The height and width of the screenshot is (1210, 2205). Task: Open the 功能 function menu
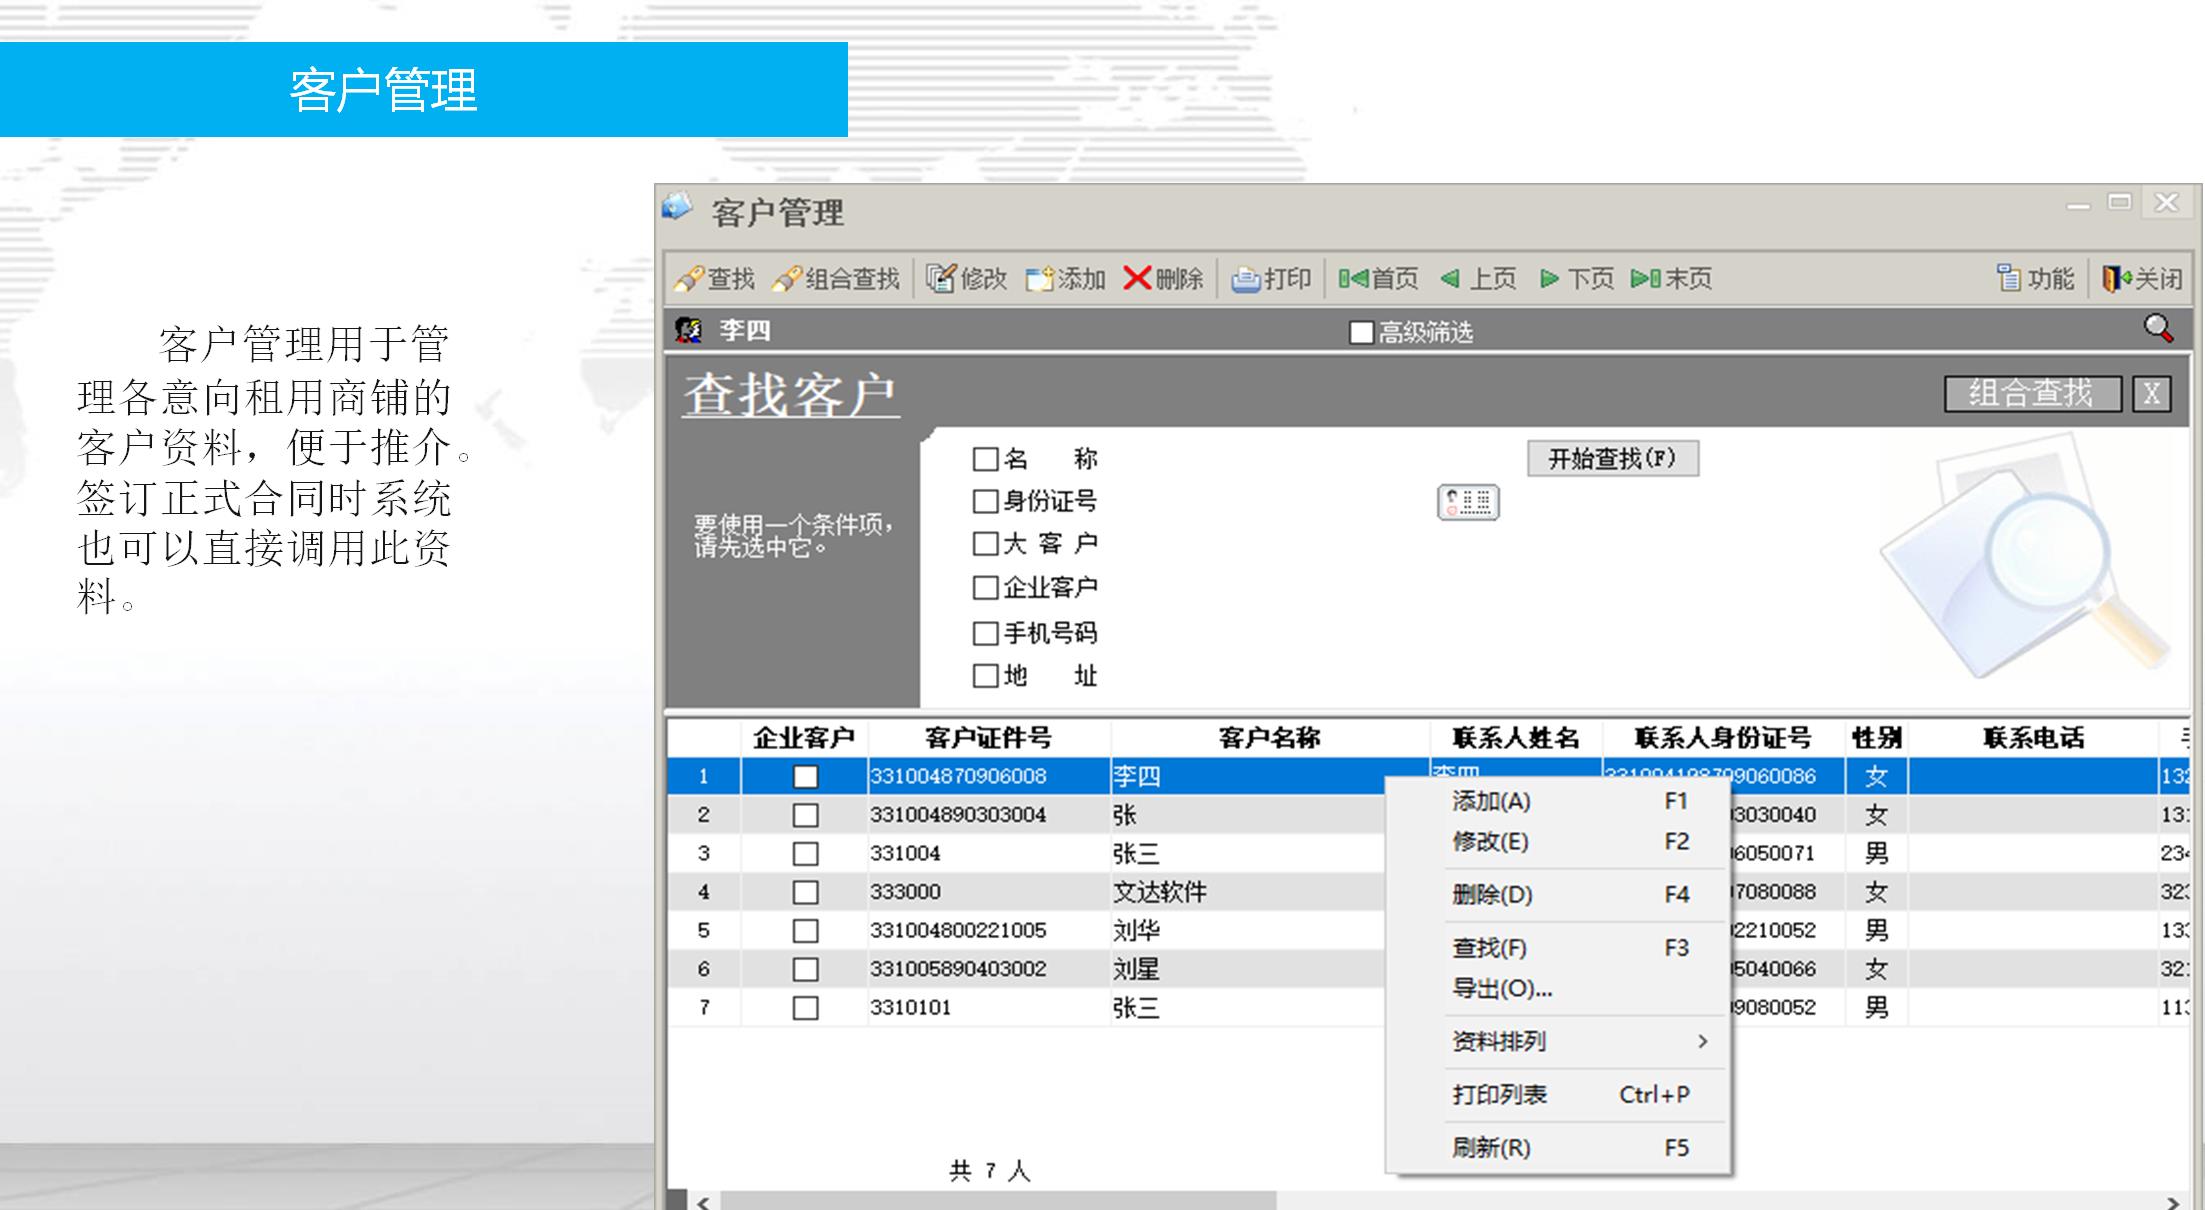point(2034,279)
